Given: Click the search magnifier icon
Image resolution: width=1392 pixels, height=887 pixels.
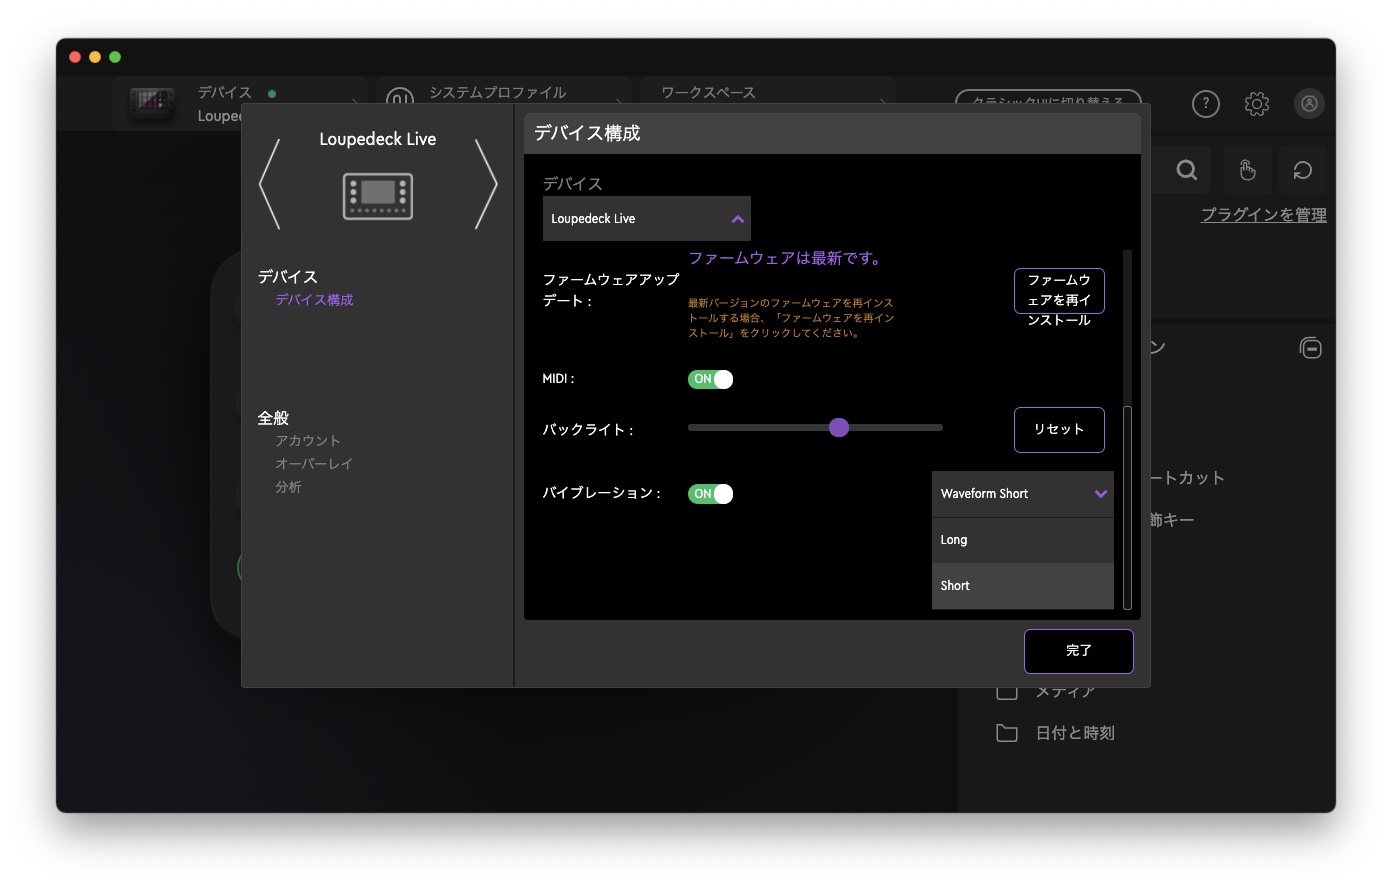Looking at the screenshot, I should 1186,170.
